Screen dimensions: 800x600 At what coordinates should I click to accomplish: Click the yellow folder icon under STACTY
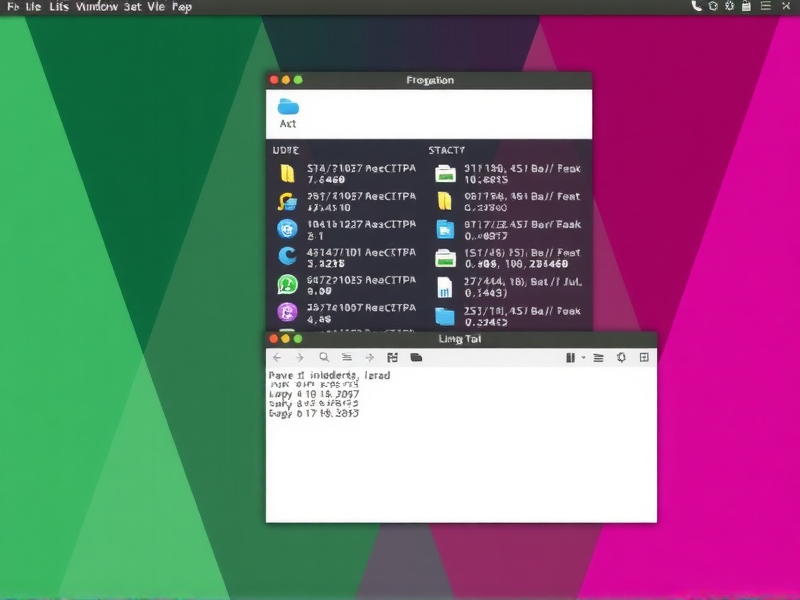coord(444,199)
